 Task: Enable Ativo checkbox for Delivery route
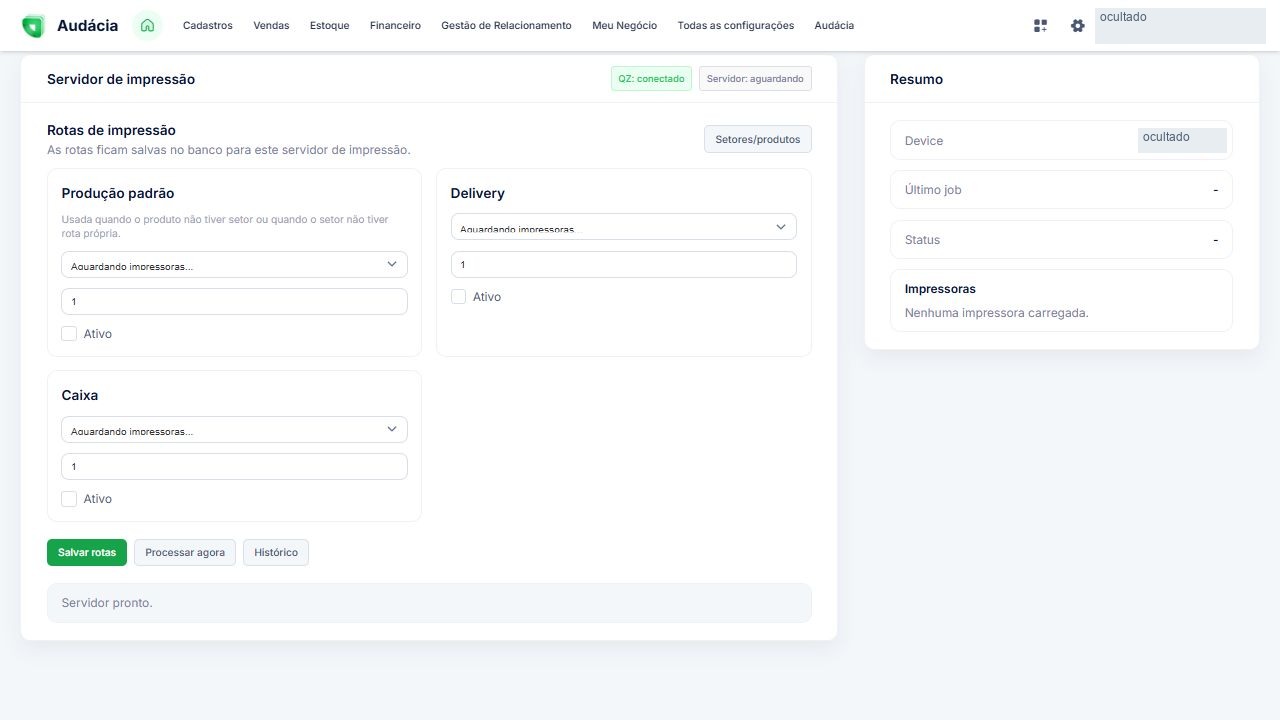click(x=458, y=297)
